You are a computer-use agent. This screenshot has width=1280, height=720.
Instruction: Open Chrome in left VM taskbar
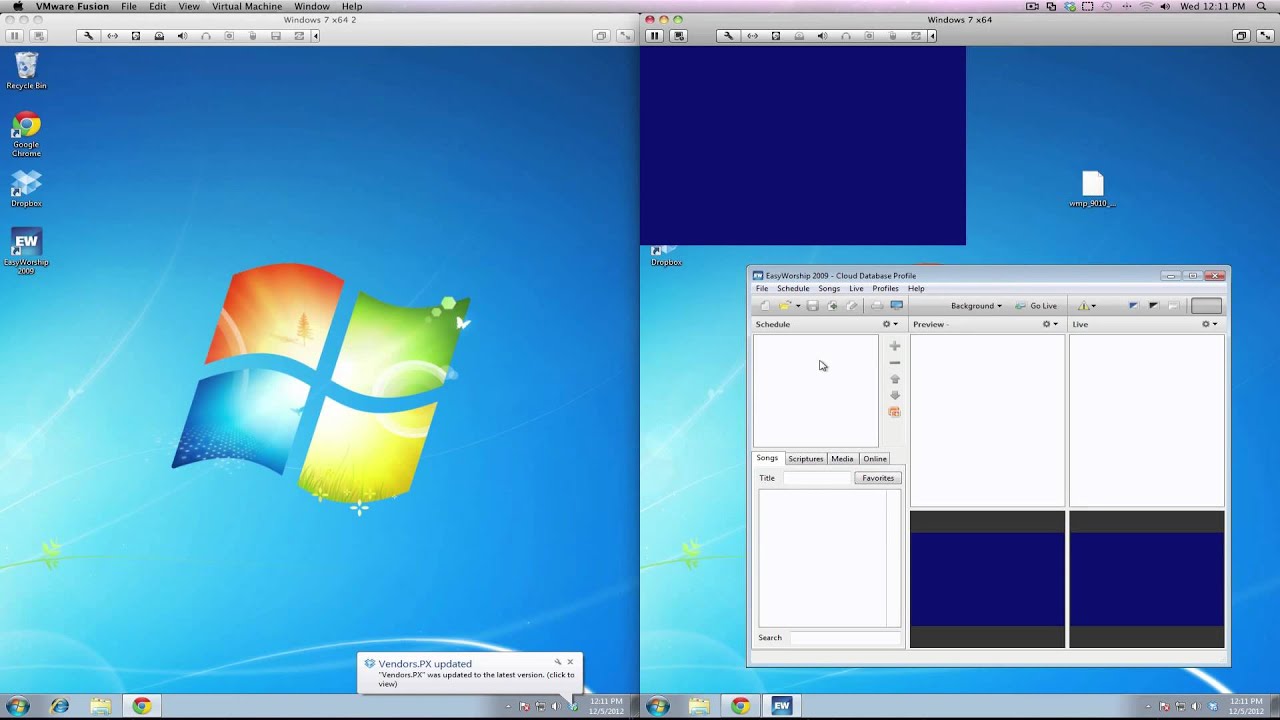[142, 706]
